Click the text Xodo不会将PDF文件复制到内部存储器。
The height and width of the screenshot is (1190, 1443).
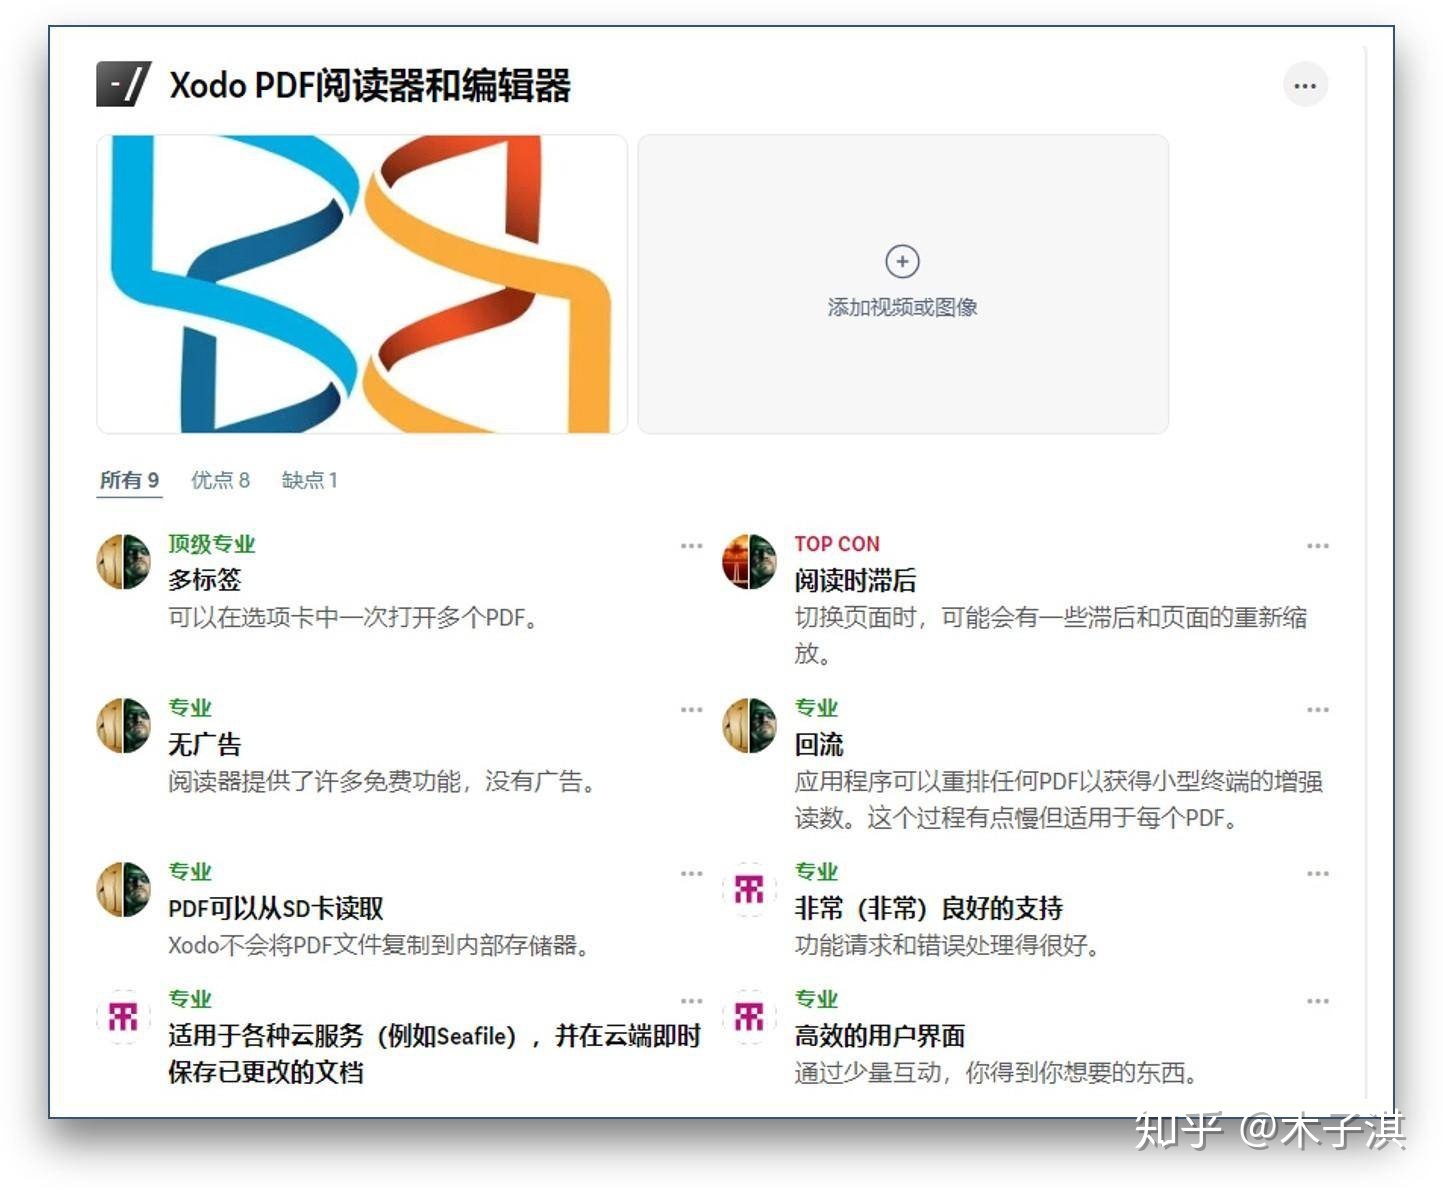[379, 946]
